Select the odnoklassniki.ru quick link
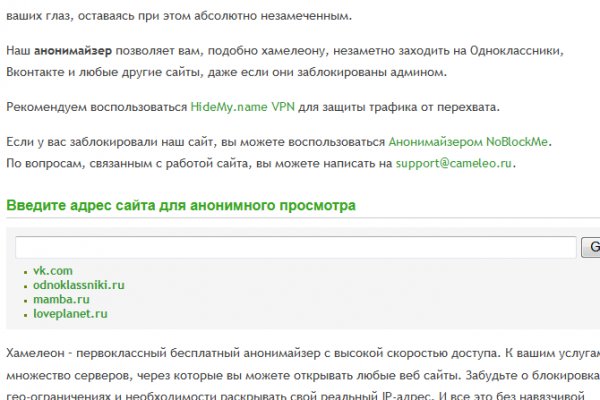This screenshot has width=600, height=400. pyautogui.click(x=79, y=285)
